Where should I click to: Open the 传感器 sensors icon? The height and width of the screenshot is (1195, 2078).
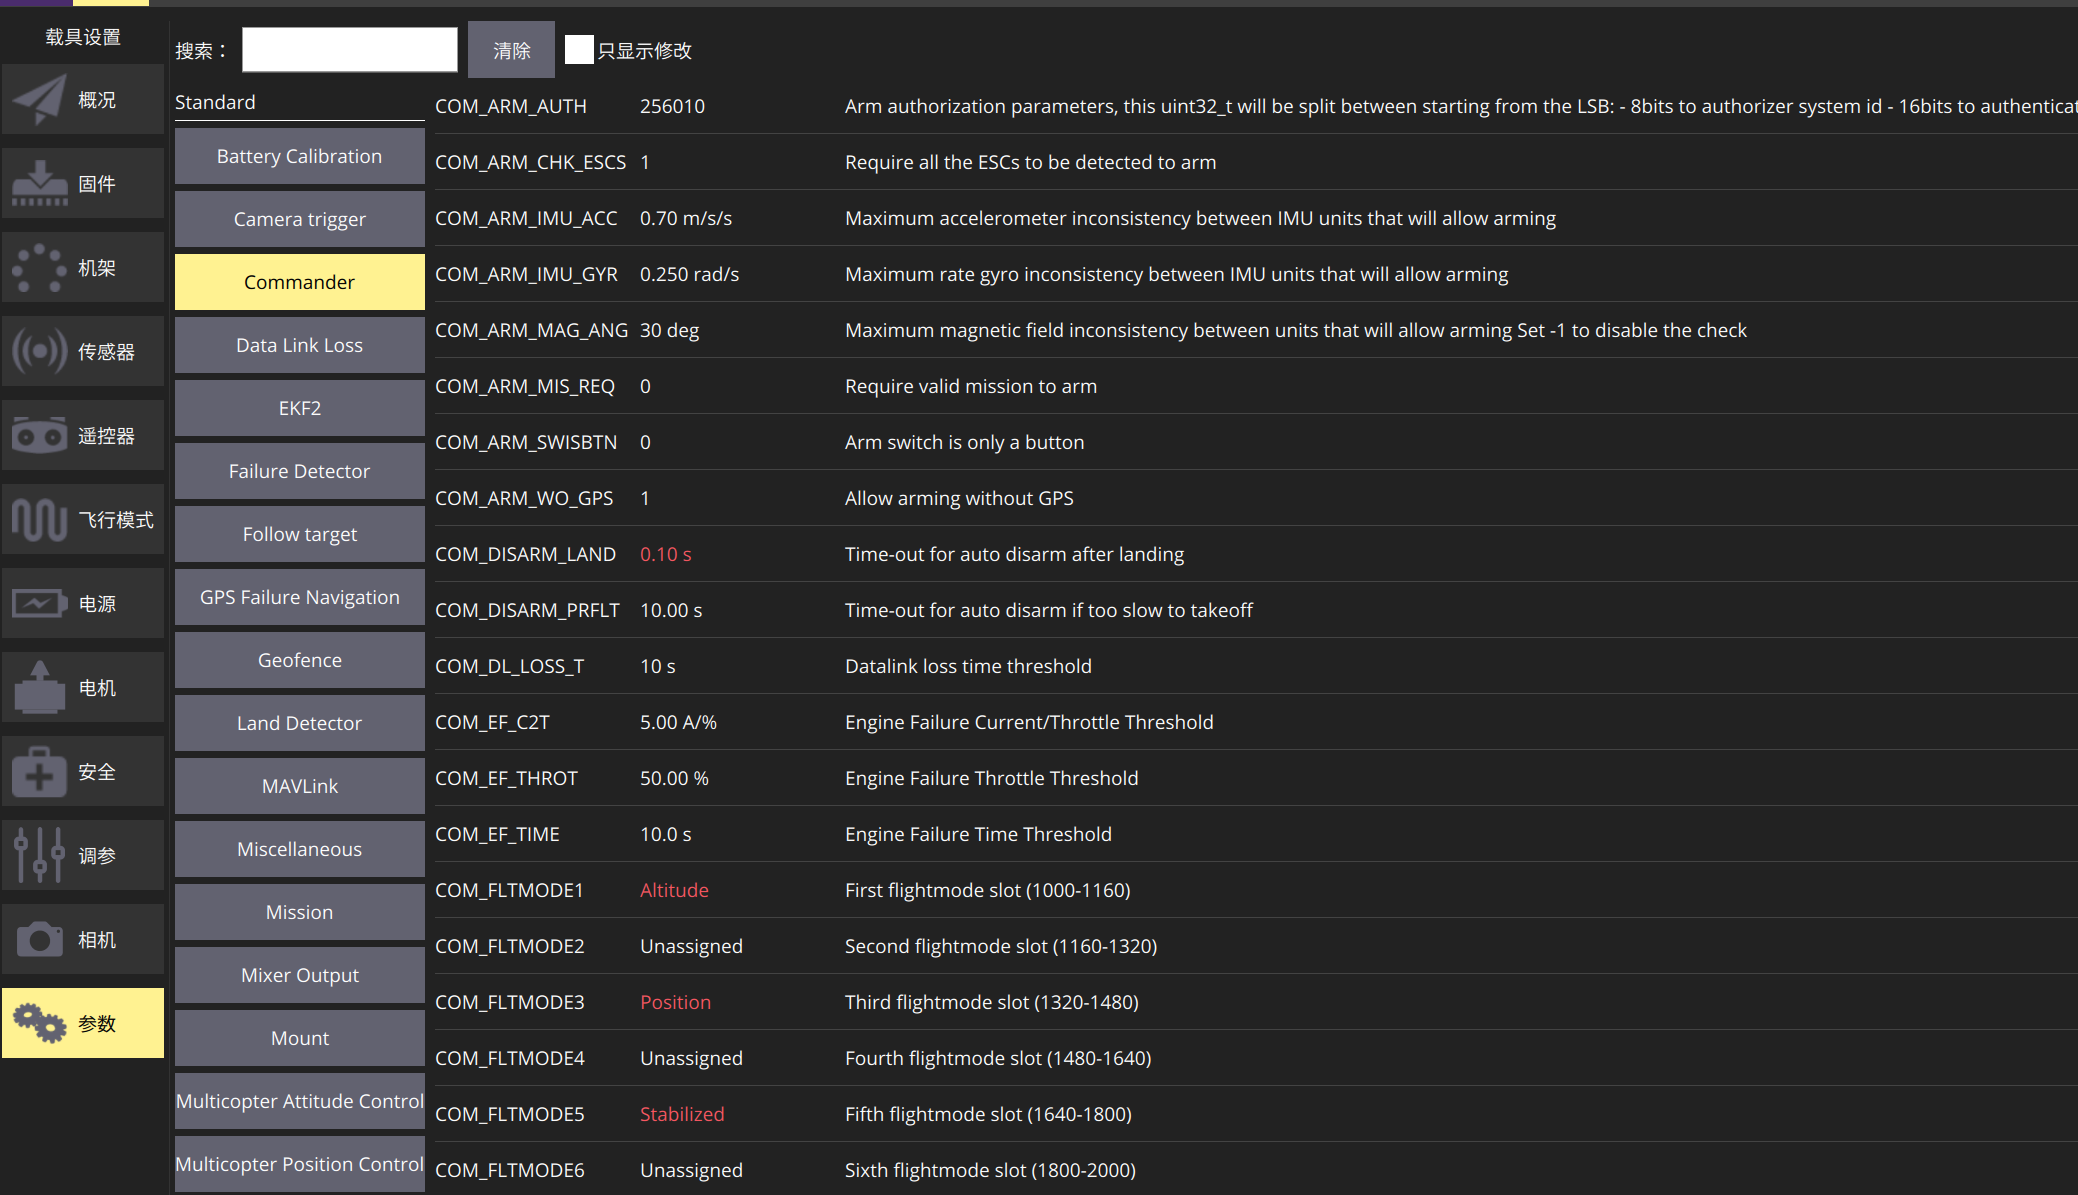tap(40, 352)
